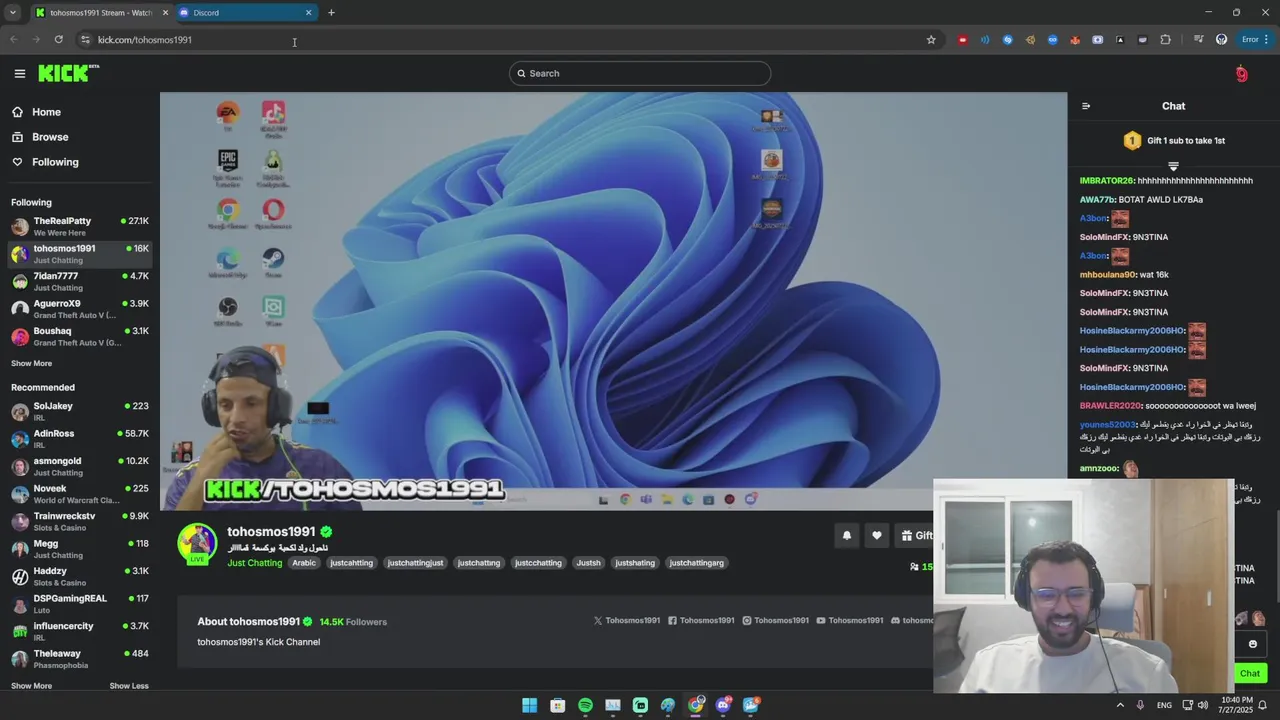Open asmongold recommended channel
Image resolution: width=1280 pixels, height=720 pixels.
point(80,466)
